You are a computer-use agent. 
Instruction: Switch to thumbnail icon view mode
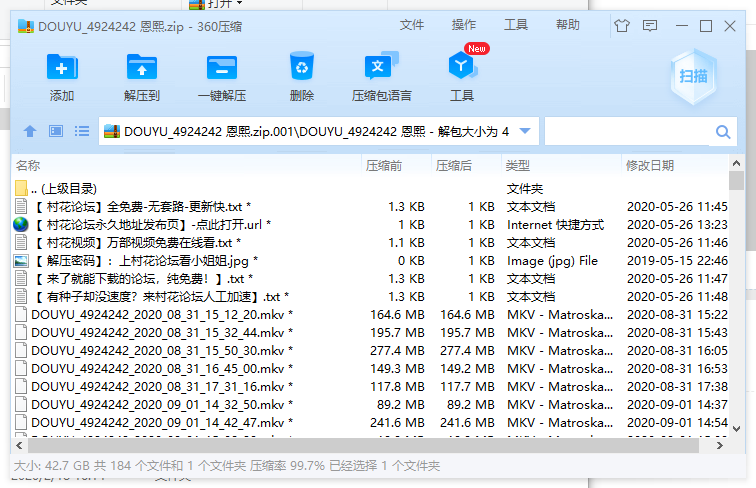coord(56,131)
